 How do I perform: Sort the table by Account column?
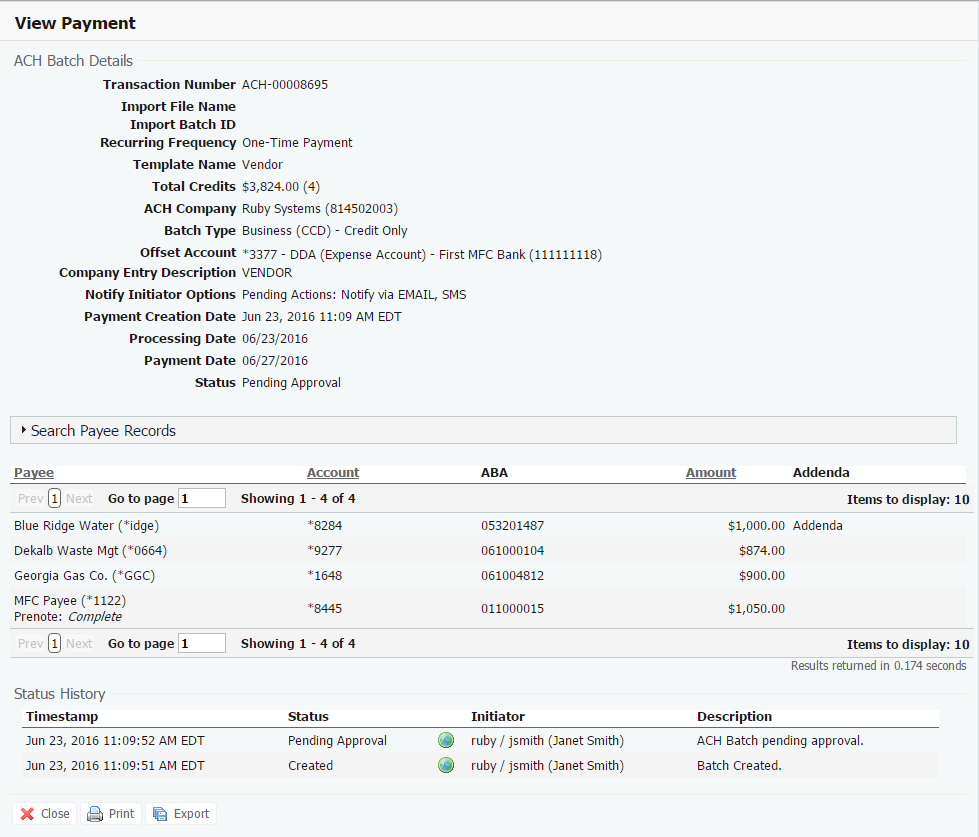tap(333, 473)
